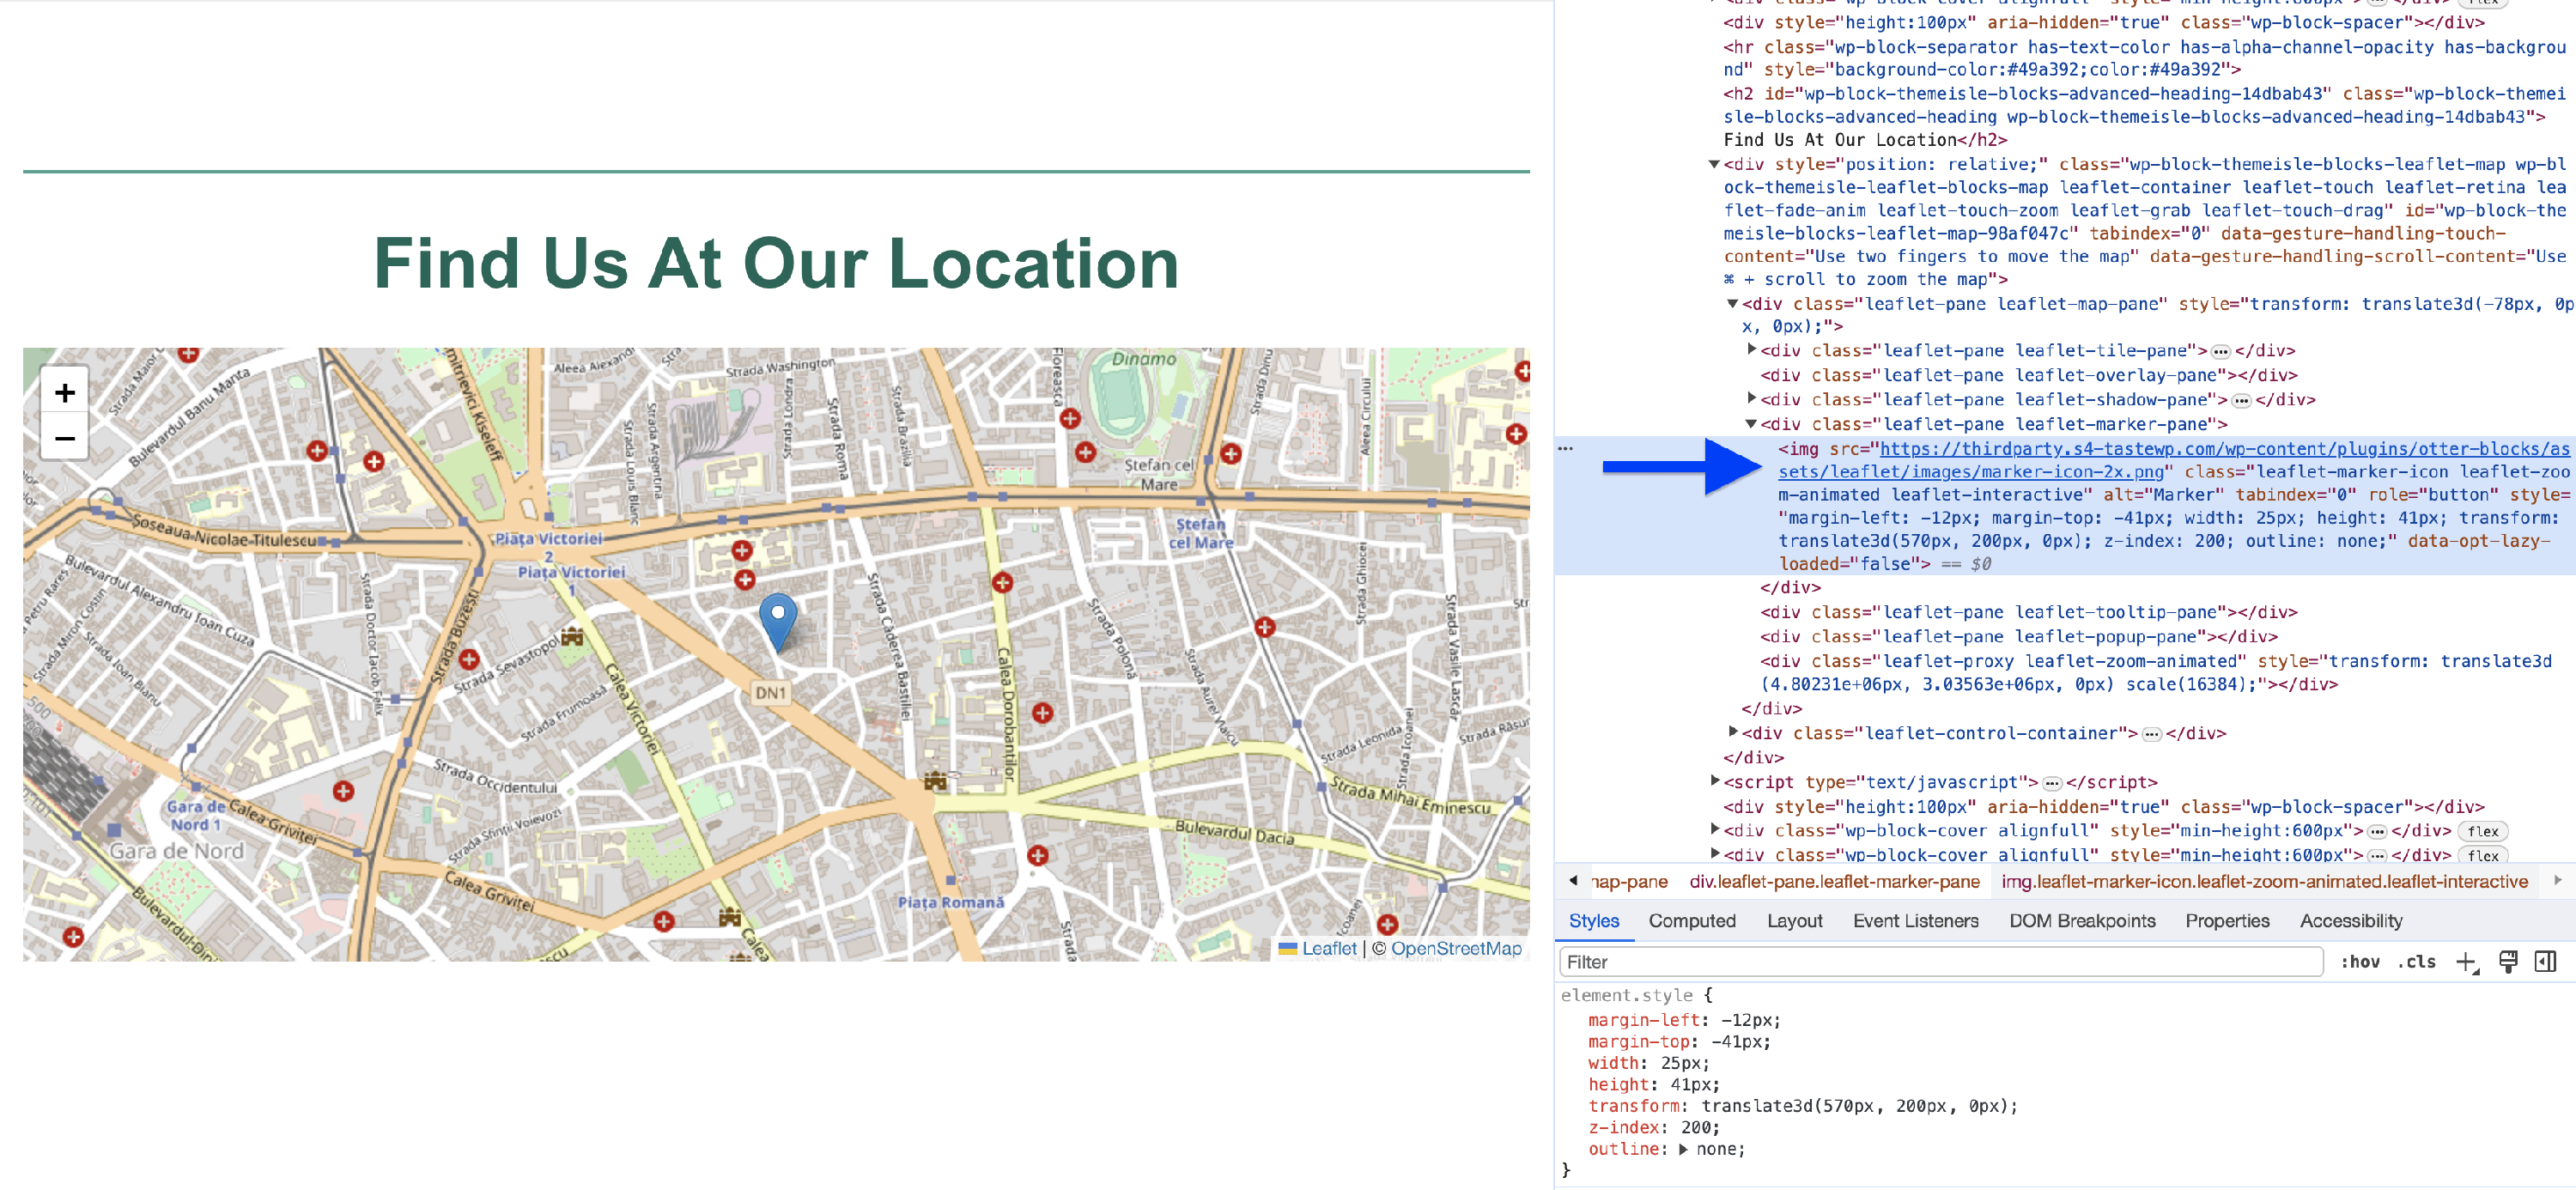This screenshot has height=1190, width=2576.
Task: Expand the leaflet-tile-pane div node
Action: [1751, 350]
